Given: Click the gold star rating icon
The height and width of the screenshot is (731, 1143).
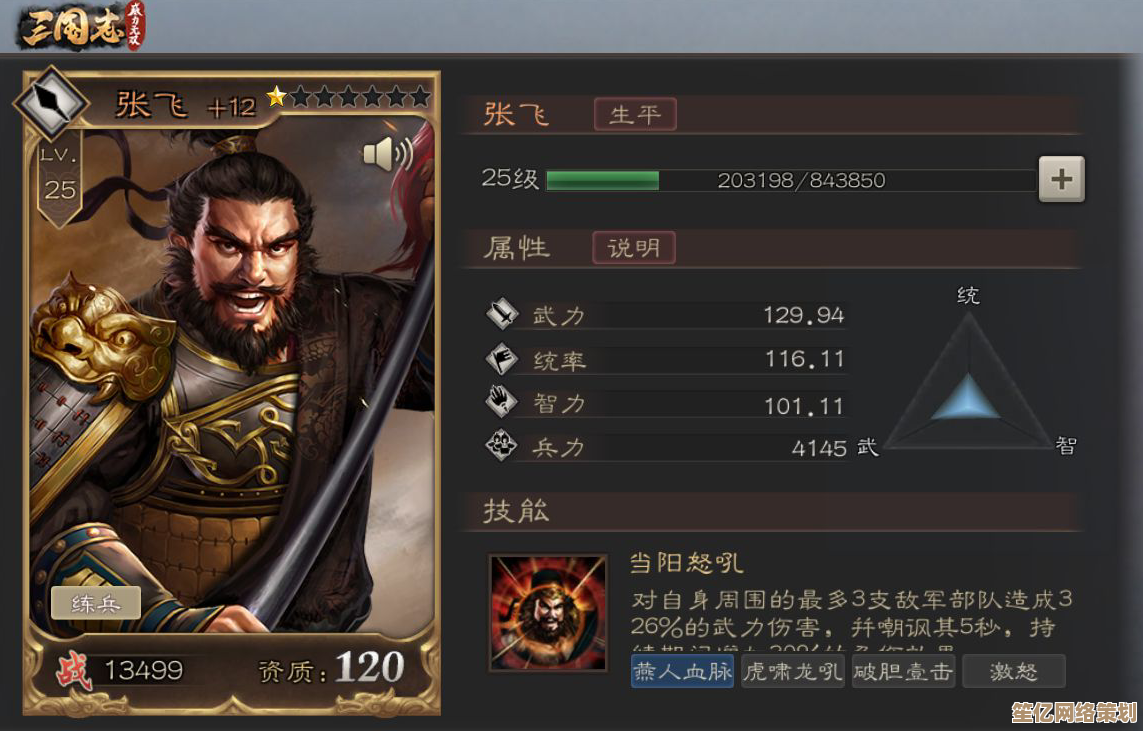Looking at the screenshot, I should [276, 96].
